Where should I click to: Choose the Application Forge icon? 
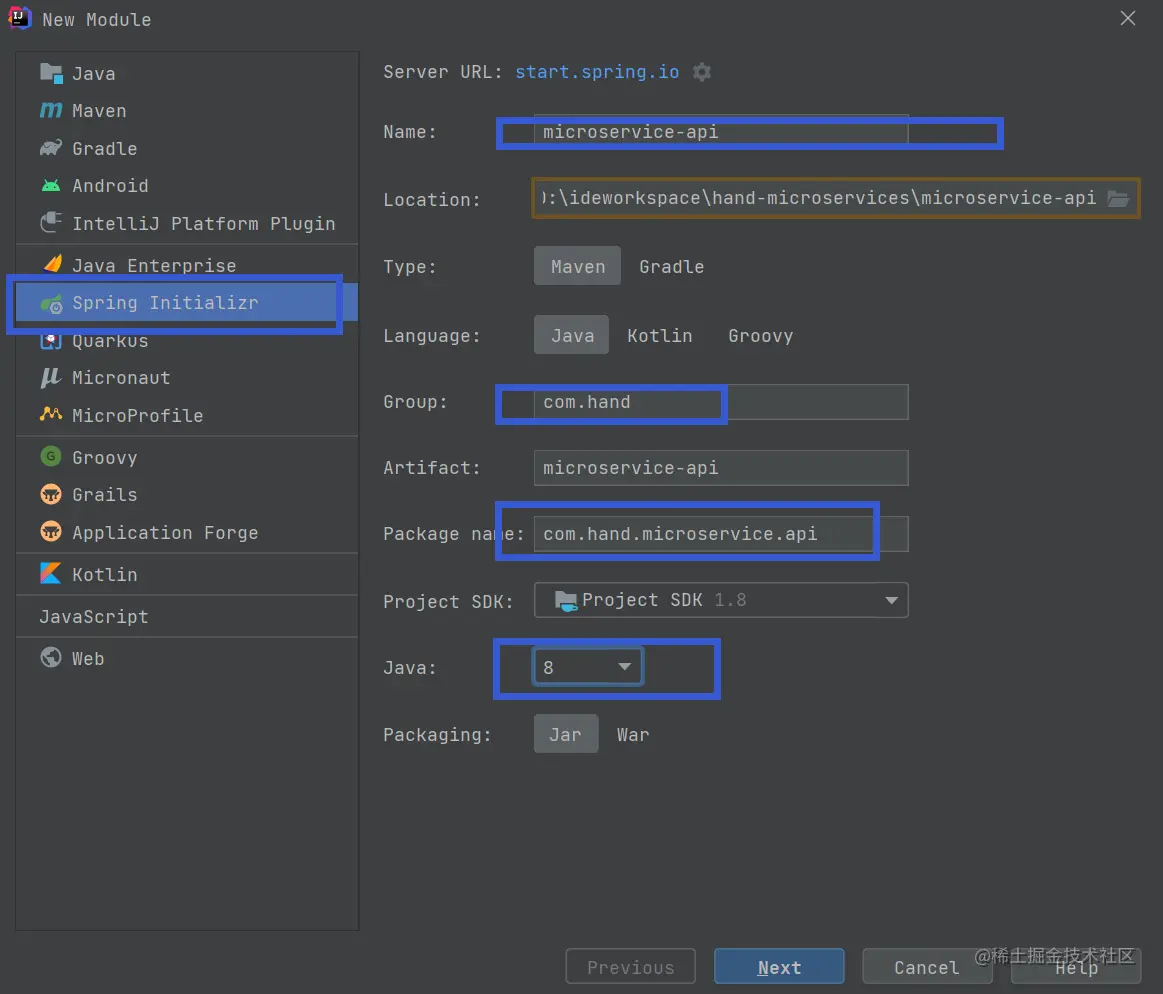pos(50,532)
